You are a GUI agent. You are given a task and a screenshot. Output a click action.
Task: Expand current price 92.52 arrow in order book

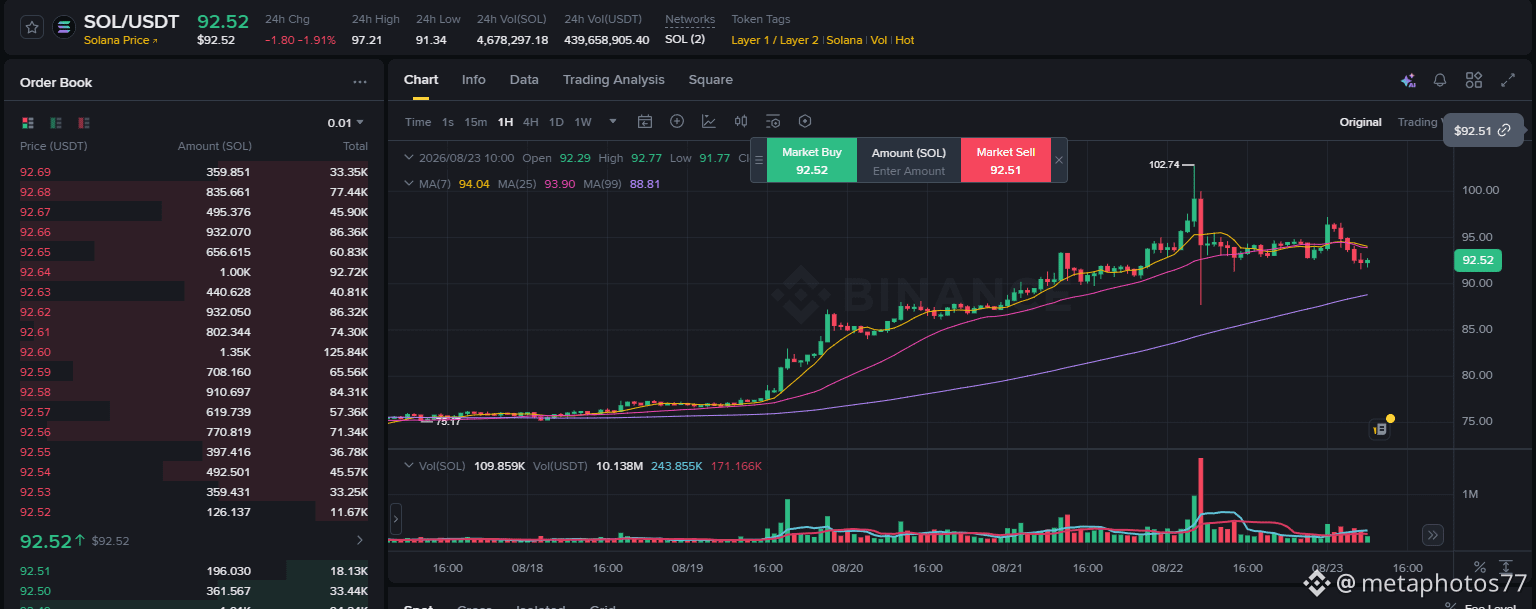coord(361,540)
